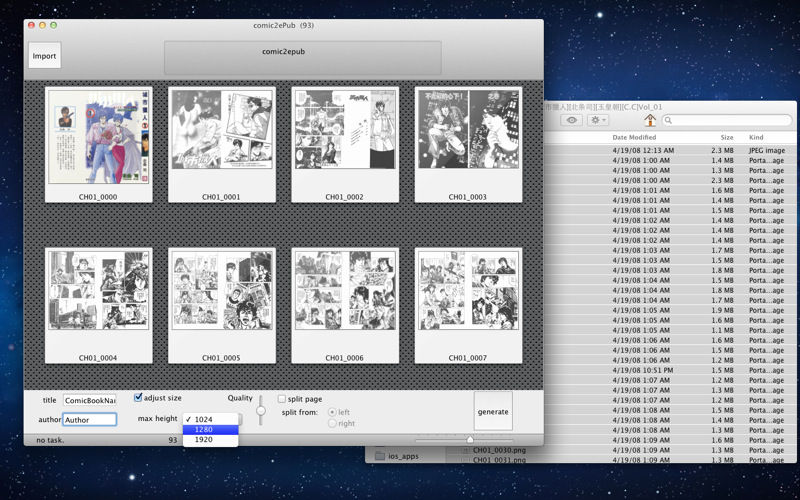800x500 pixels.
Task: Select the ios_apps folder icon
Action: pyautogui.click(x=380, y=456)
